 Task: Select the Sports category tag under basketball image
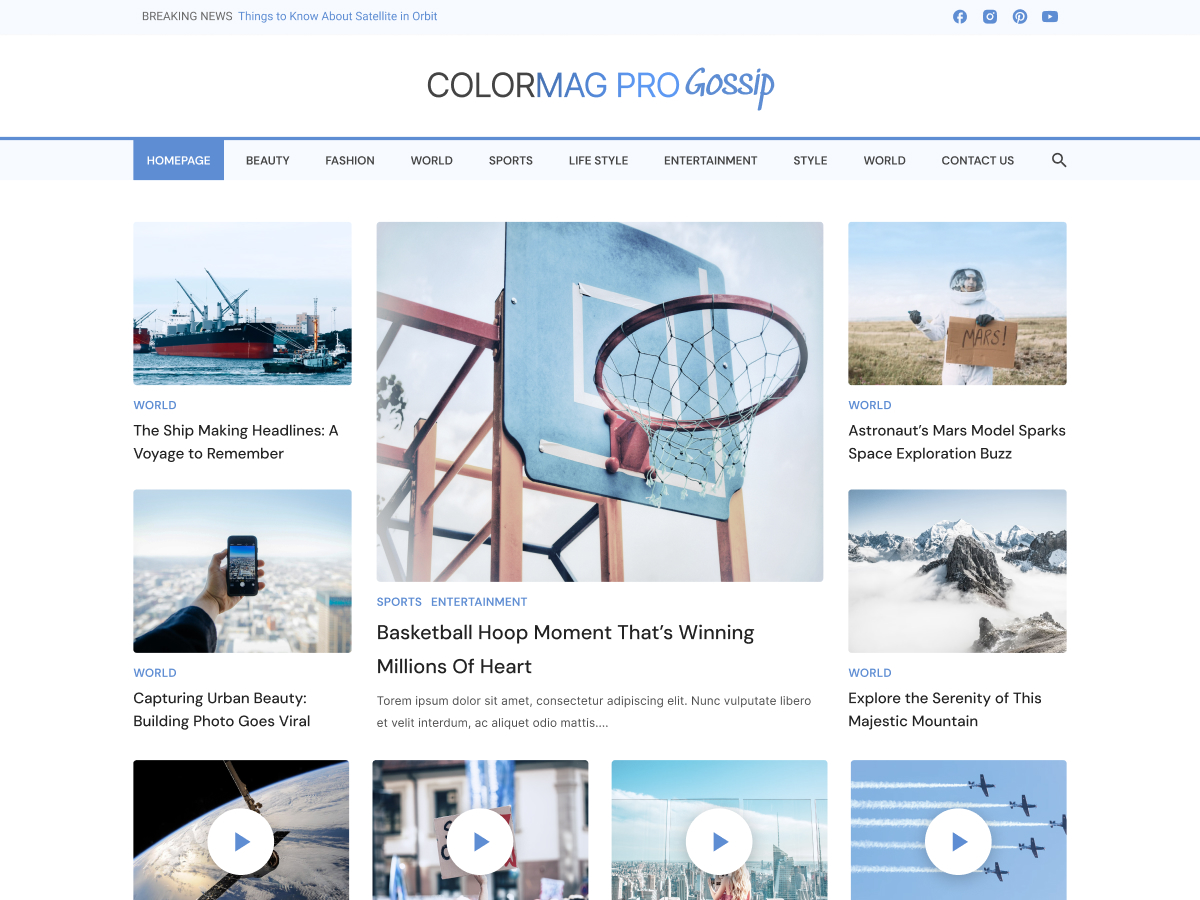click(x=399, y=602)
